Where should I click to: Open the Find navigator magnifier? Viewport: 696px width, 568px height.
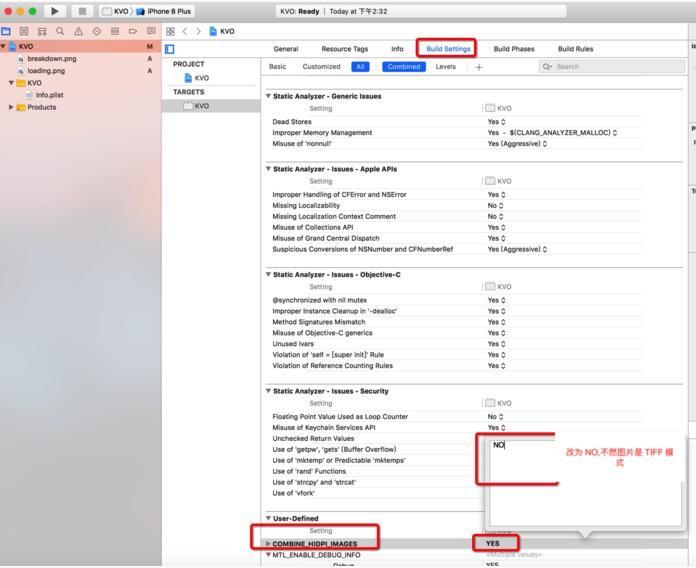tap(60, 31)
